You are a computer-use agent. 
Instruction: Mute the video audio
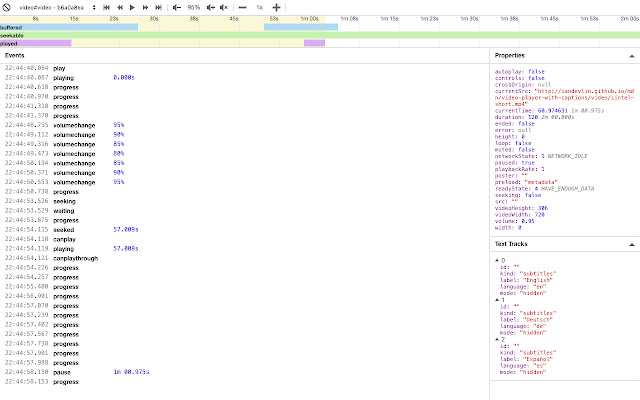pos(225,7)
